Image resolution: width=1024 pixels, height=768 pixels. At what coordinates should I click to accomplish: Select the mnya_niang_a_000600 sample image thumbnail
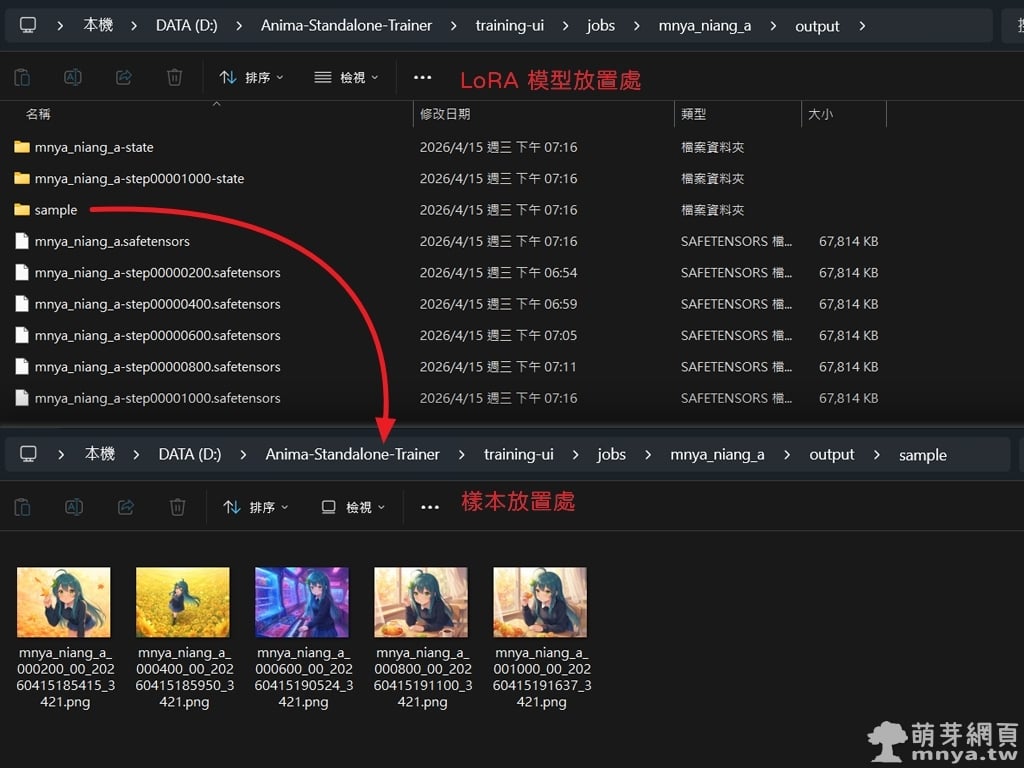coord(302,602)
